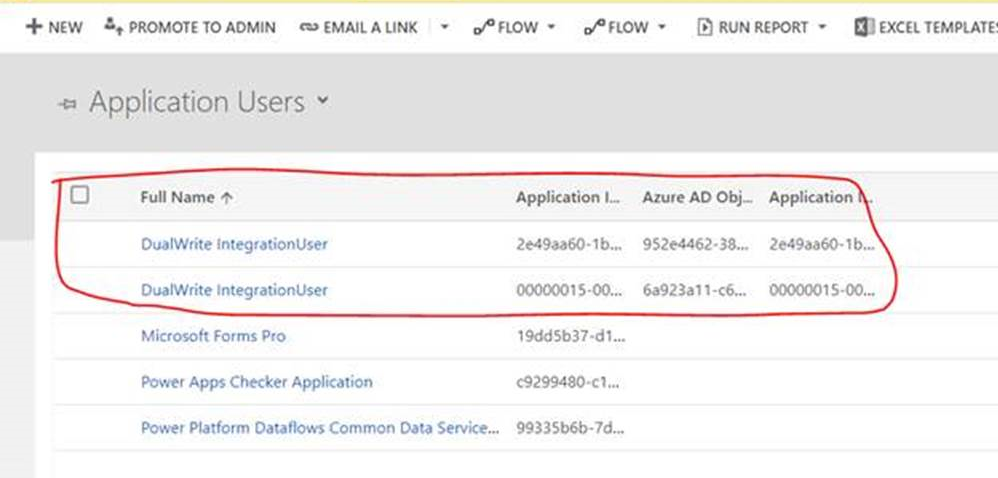
Task: Click the Excel Templates icon
Action: click(863, 27)
